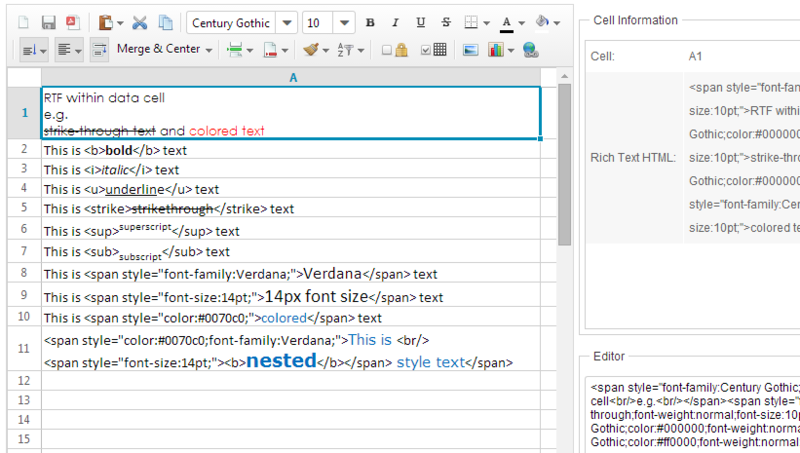Apply Strikethrough formatting
The width and height of the screenshot is (800, 453).
coord(446,23)
